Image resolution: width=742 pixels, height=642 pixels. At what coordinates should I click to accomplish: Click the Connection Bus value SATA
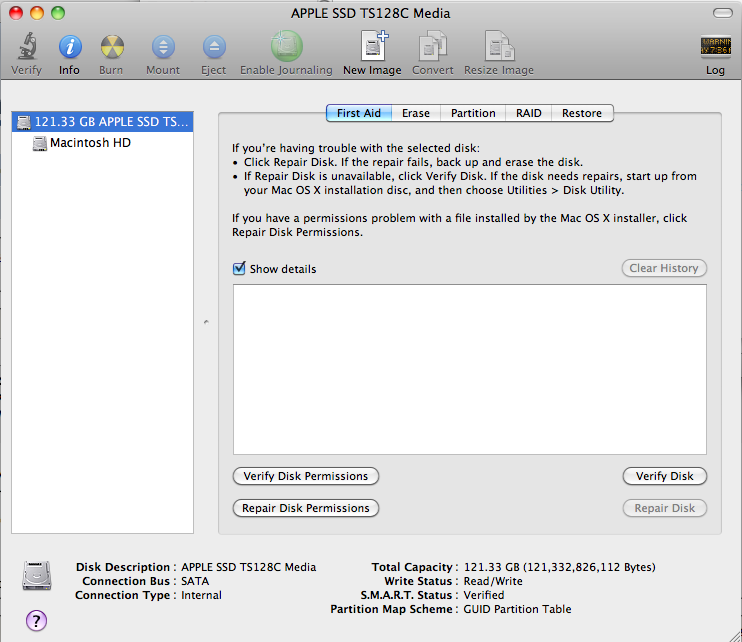[x=195, y=581]
